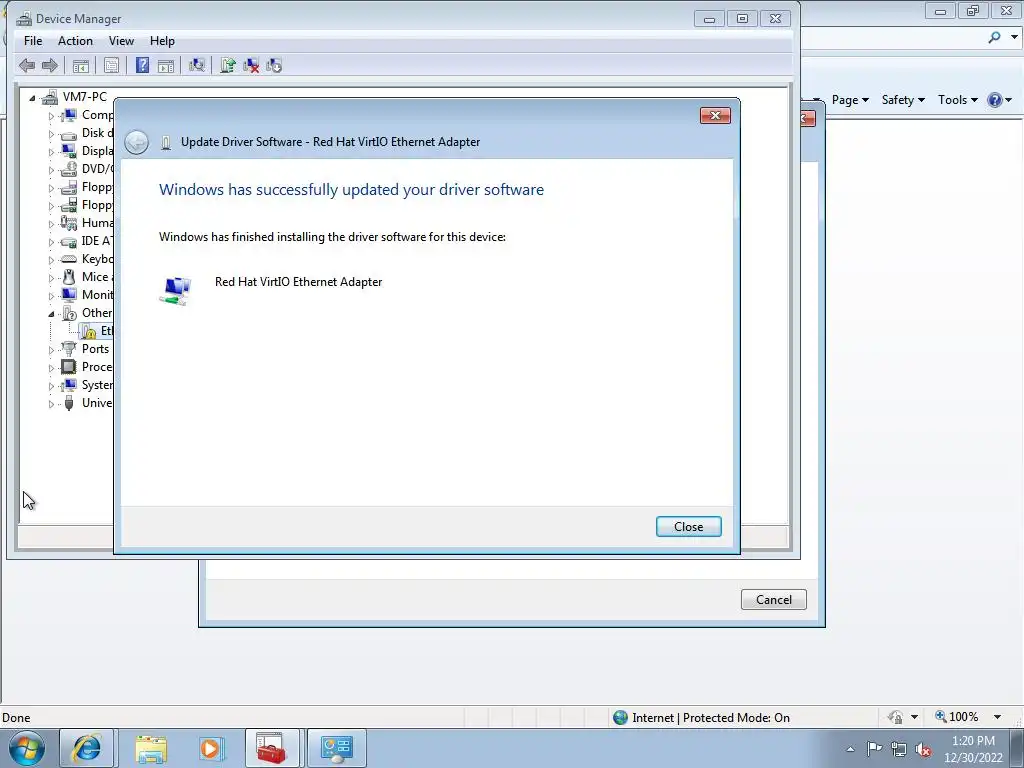Click the Universal Serial Bus plug icon

69,403
